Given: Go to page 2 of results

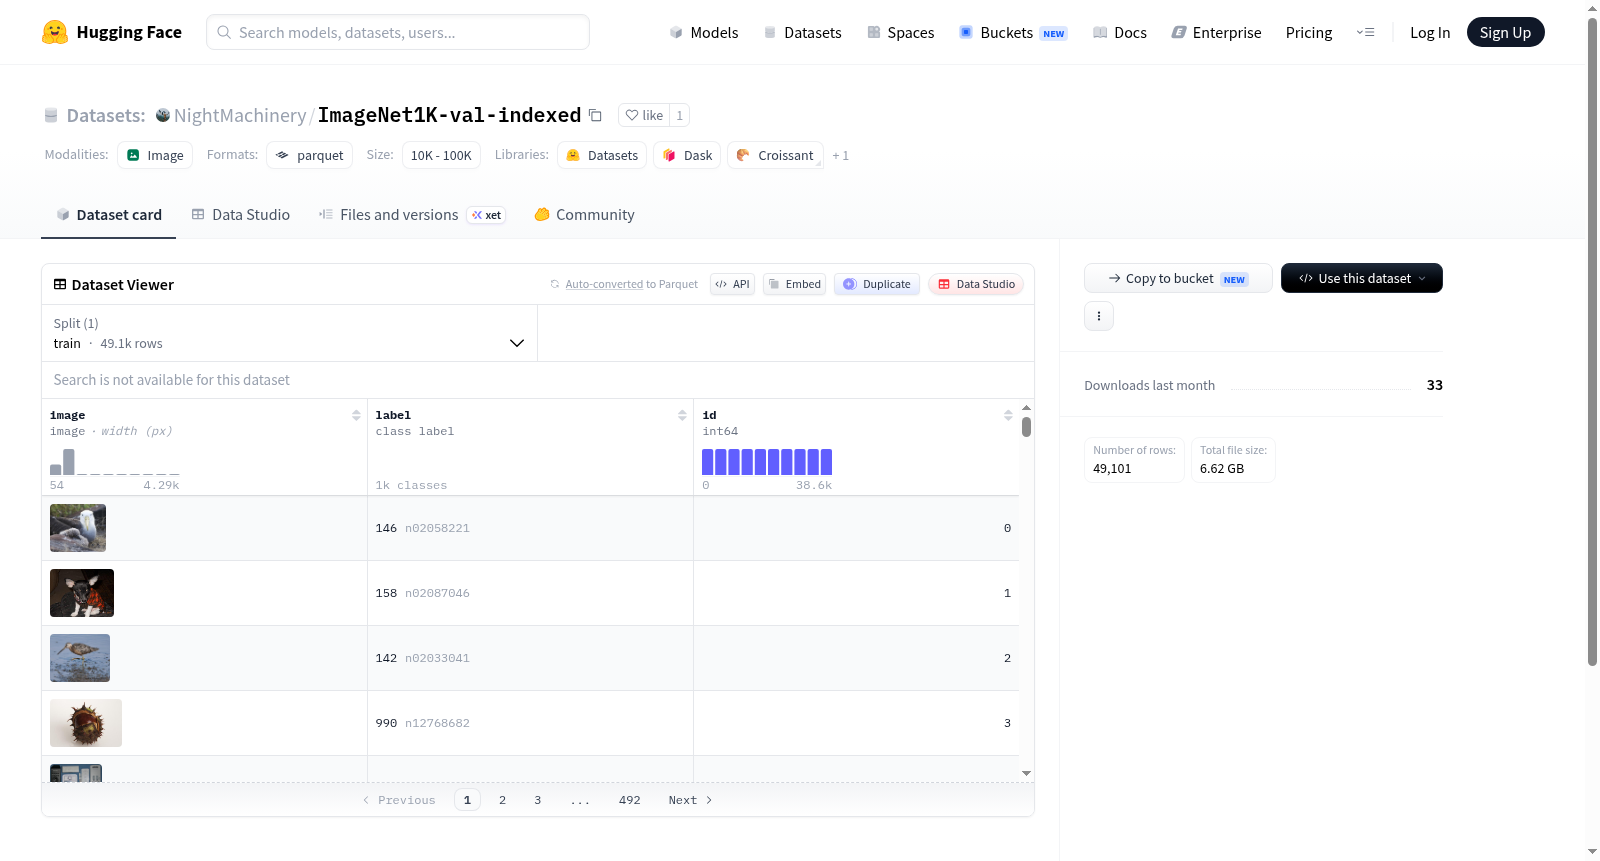Looking at the screenshot, I should [502, 800].
